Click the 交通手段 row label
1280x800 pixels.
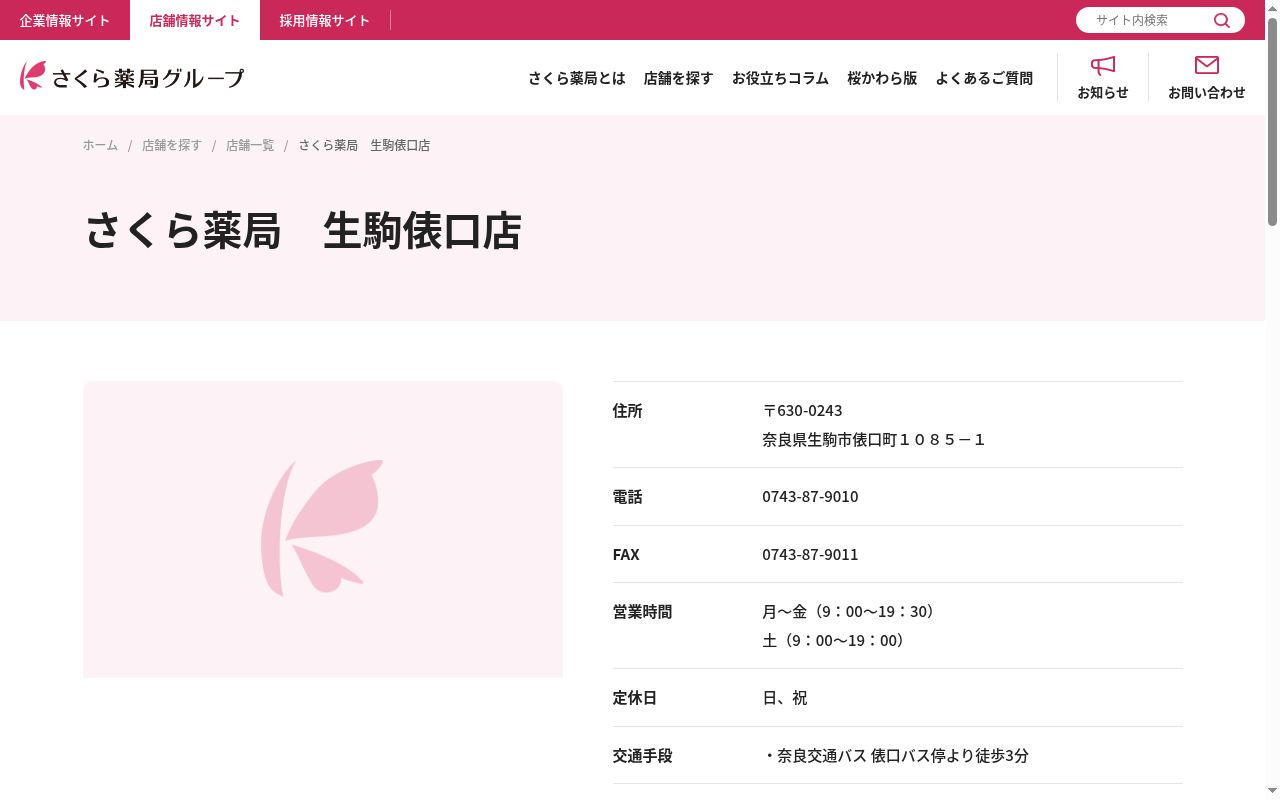642,756
